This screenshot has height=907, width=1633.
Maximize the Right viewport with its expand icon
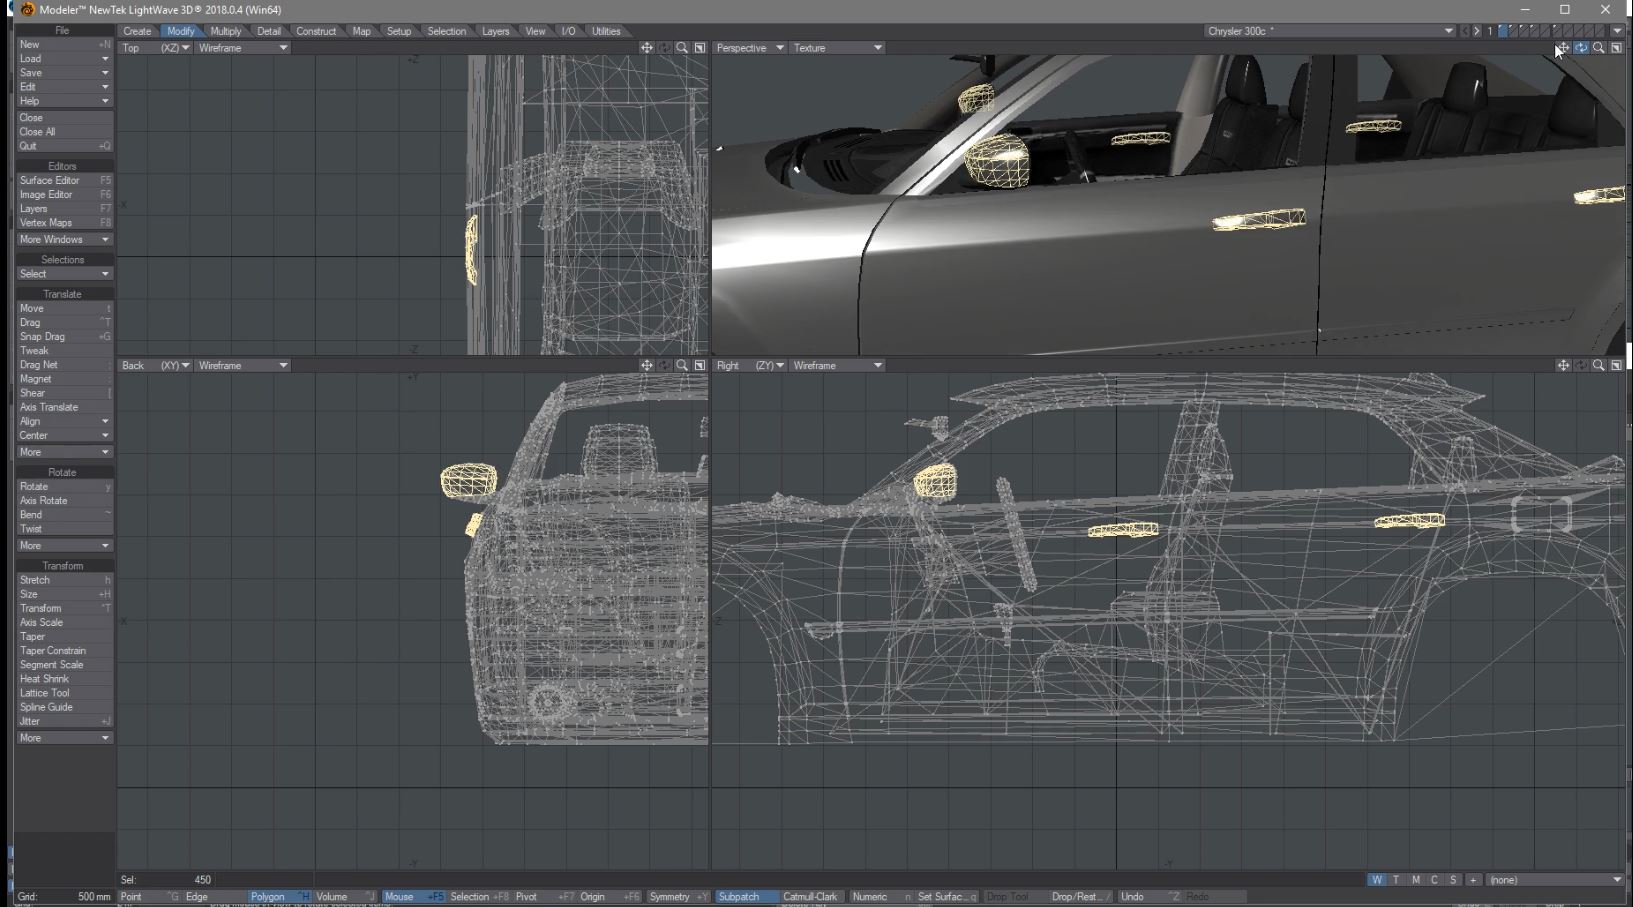(x=1616, y=366)
